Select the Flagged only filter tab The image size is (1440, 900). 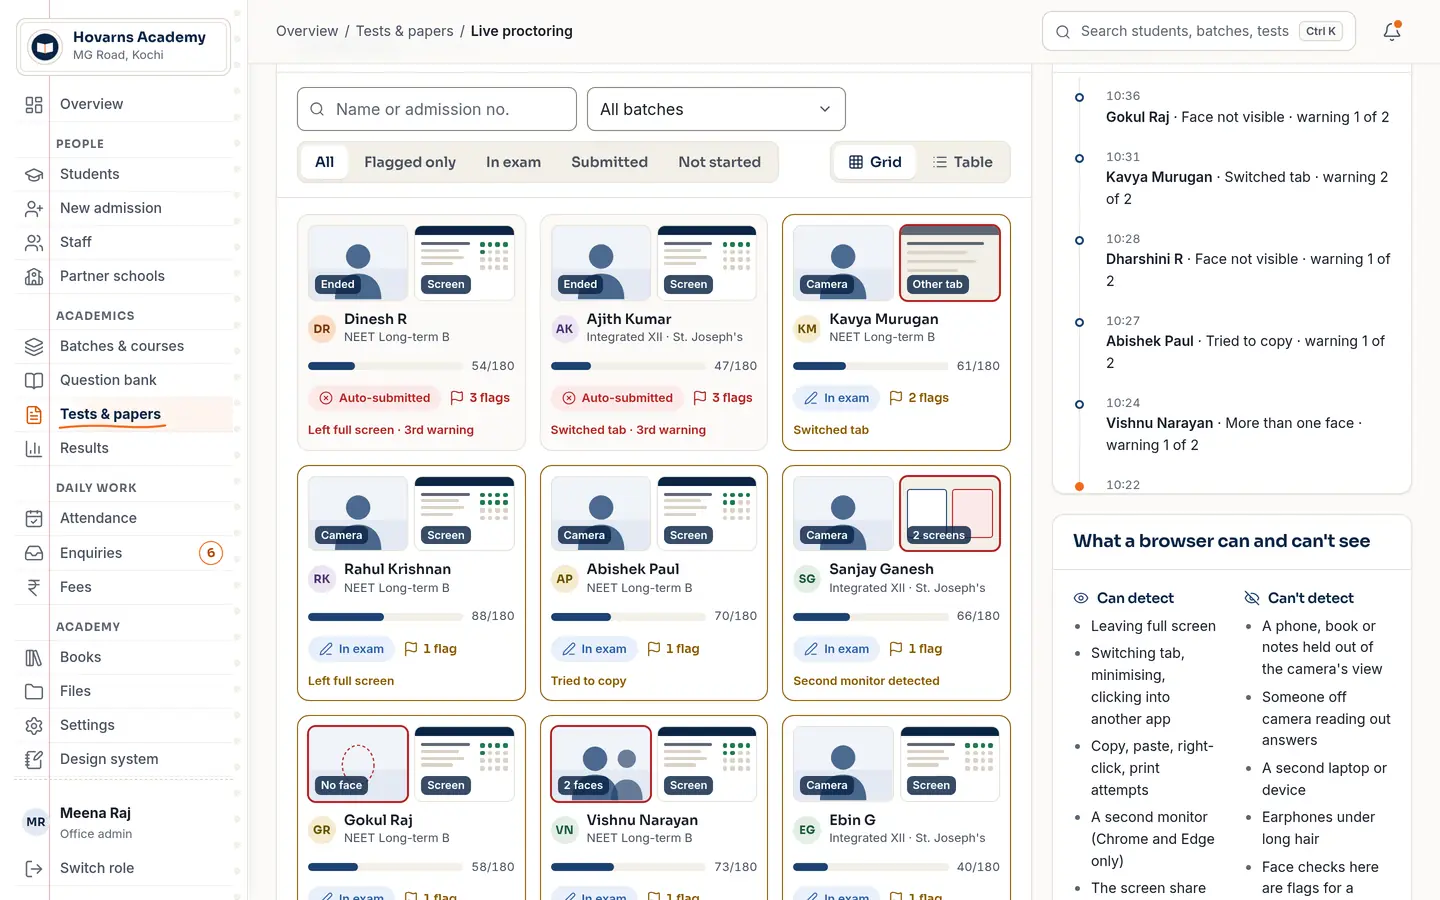(410, 162)
